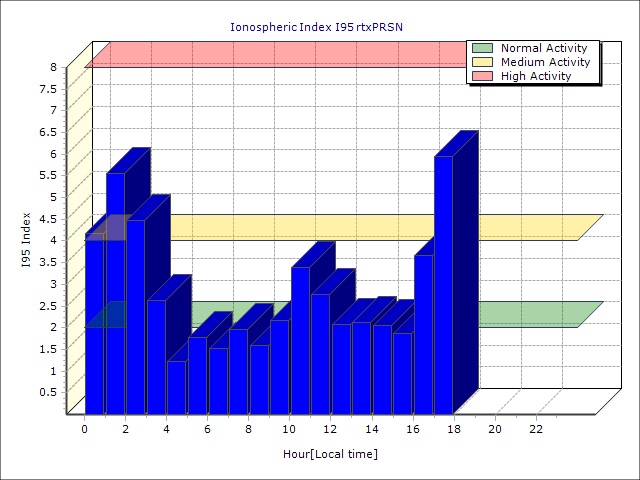The height and width of the screenshot is (480, 640).
Task: Pick the shortest bar at hour 4
Action: point(176,387)
